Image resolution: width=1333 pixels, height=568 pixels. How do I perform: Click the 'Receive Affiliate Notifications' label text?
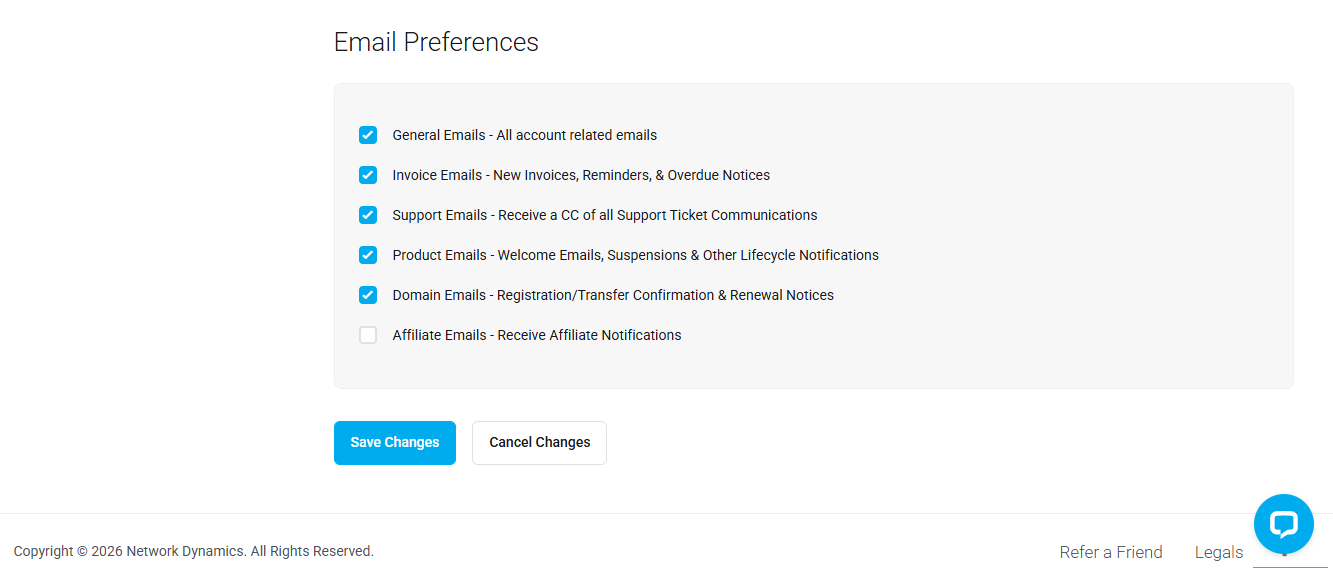pos(589,335)
